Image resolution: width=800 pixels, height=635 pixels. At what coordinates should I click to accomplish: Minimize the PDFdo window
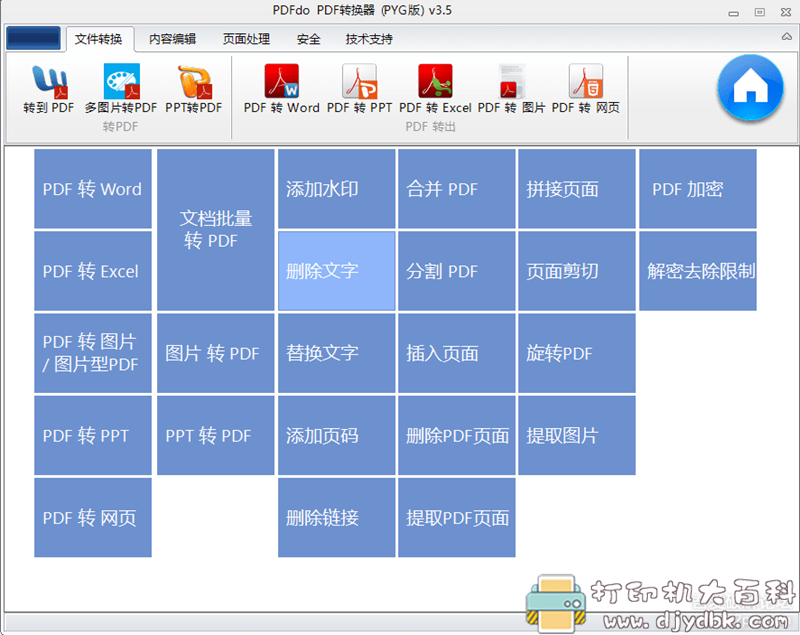[x=734, y=13]
